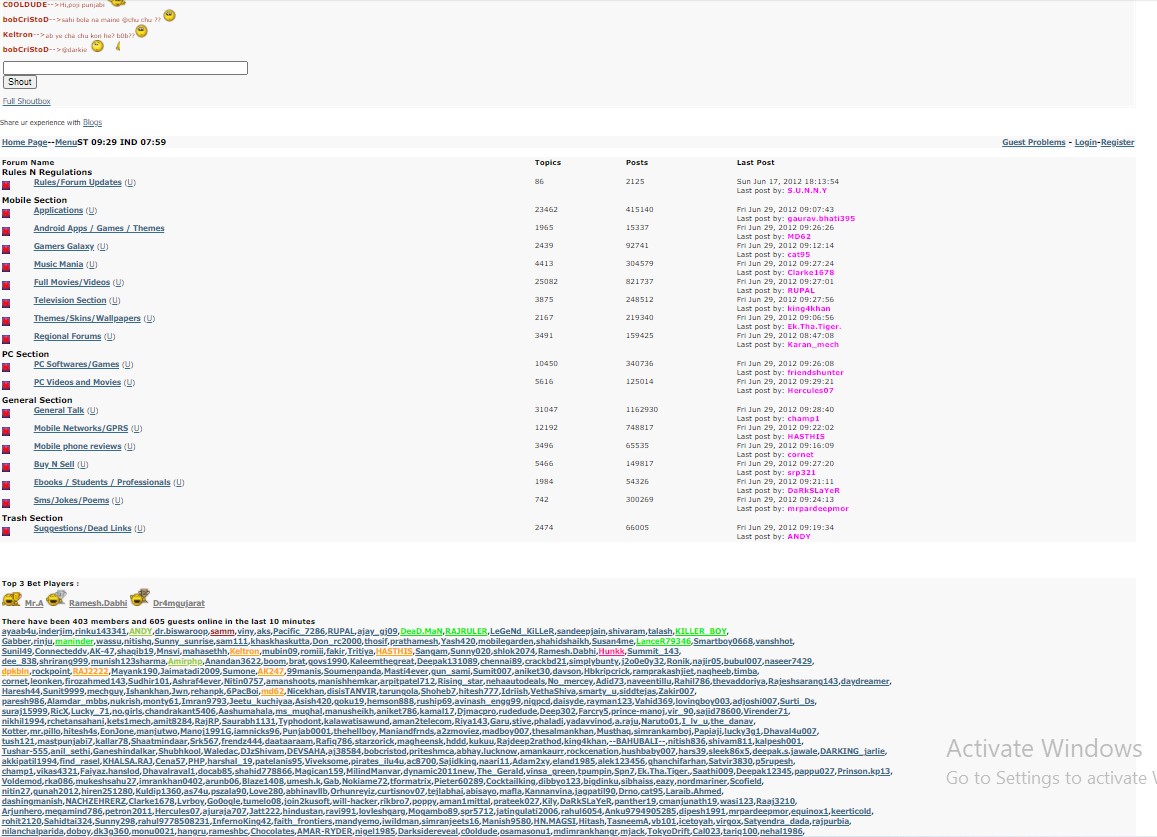Click the smiley after bobCriStoD's @chu chu message
Screen dimensions: 1157x837
(x=170, y=16)
